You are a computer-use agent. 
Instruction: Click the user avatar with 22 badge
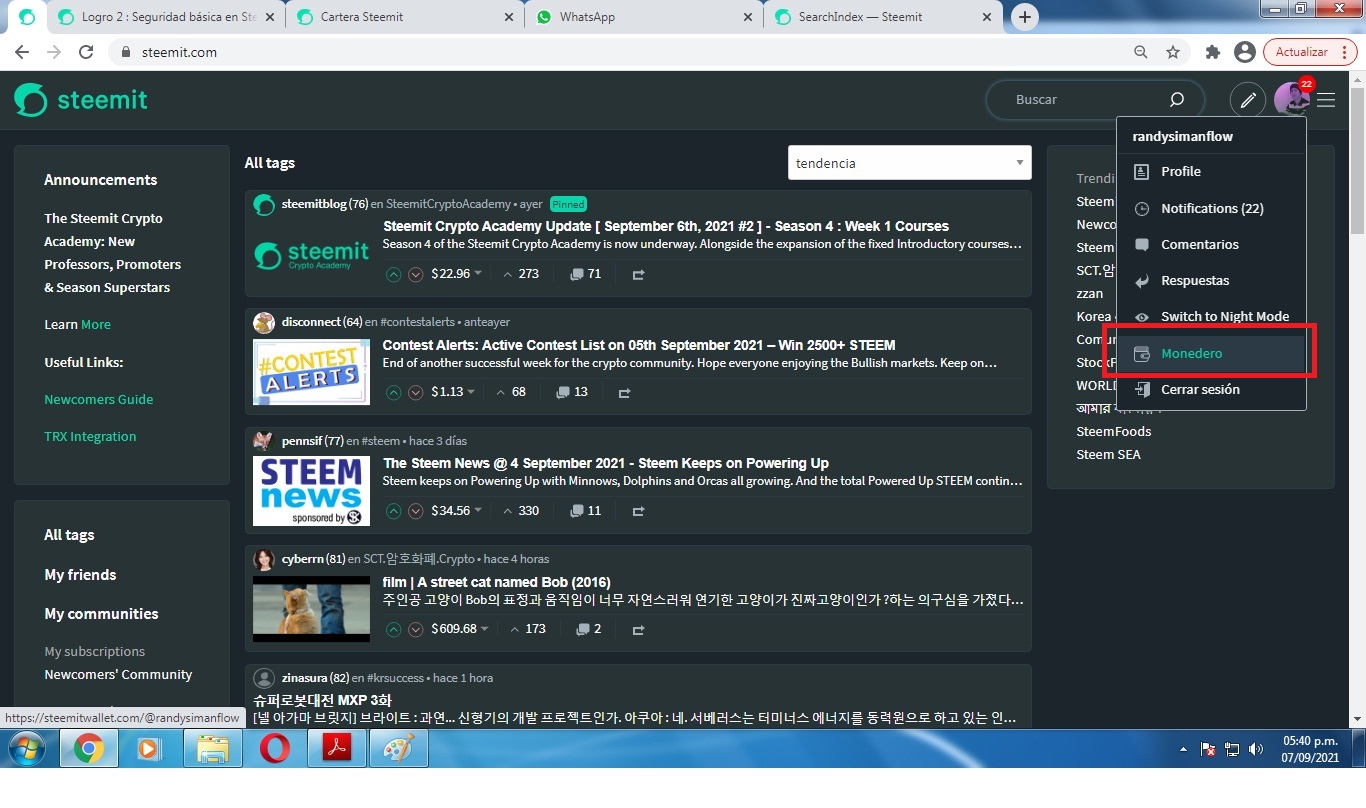point(1291,99)
